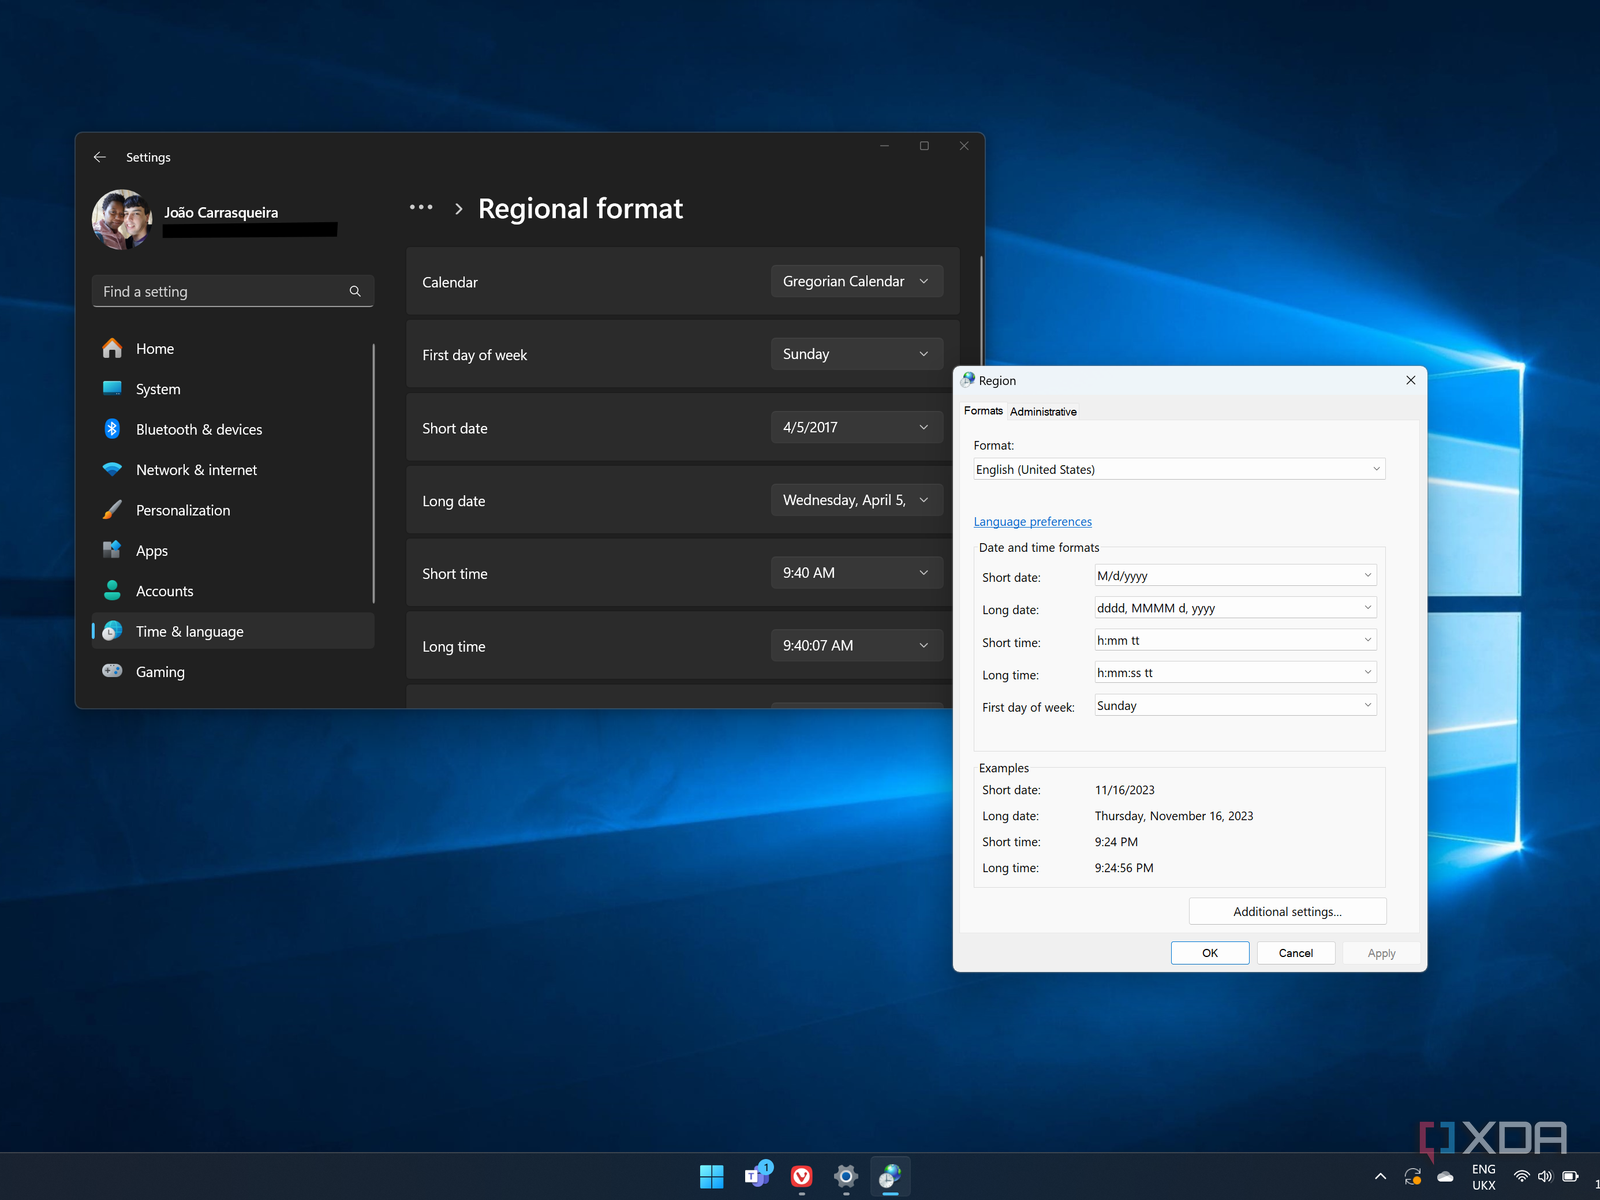This screenshot has height=1200, width=1600.
Task: Expand the Gregorian Calendar dropdown
Action: (856, 282)
